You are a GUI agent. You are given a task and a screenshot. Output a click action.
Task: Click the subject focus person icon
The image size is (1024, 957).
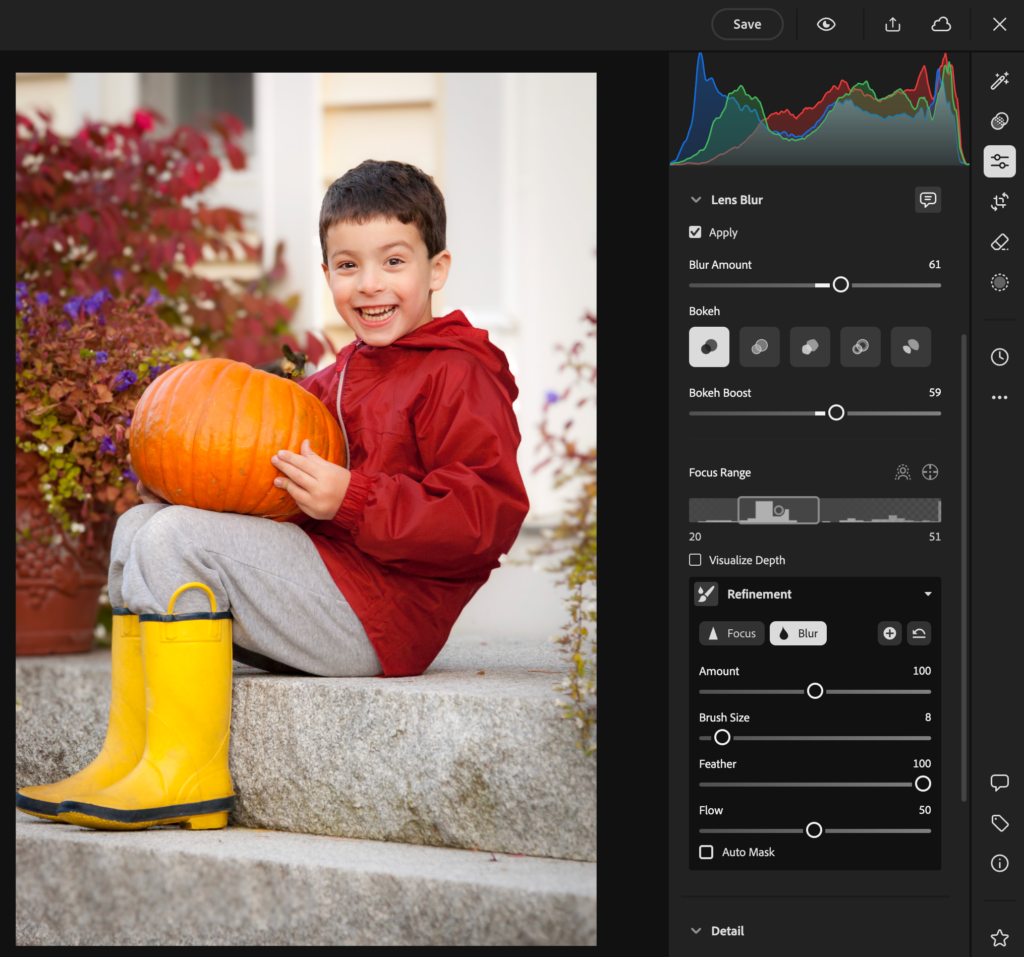[903, 472]
